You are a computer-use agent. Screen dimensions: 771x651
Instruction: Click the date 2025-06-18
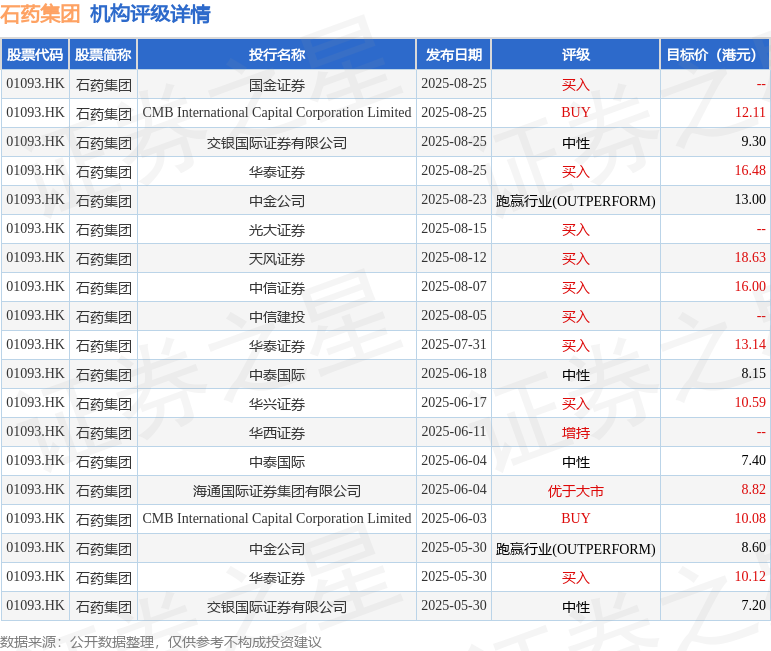454,374
